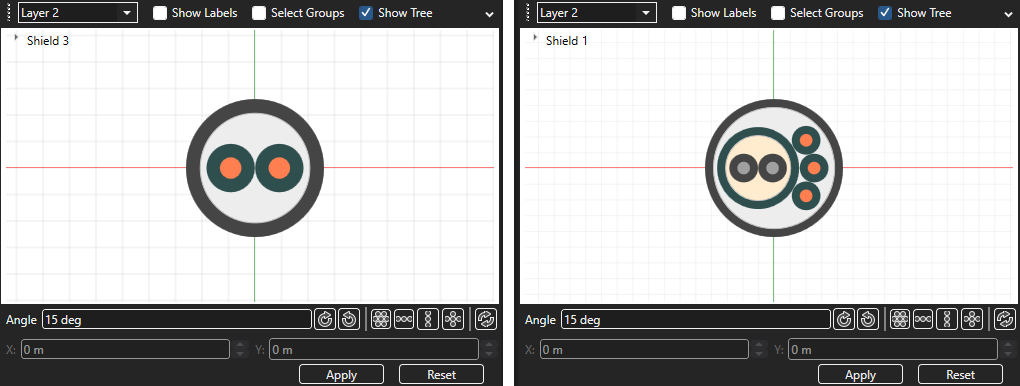1020x386 pixels.
Task: Open Layer 2 dropdown in left panel
Action: [78, 13]
